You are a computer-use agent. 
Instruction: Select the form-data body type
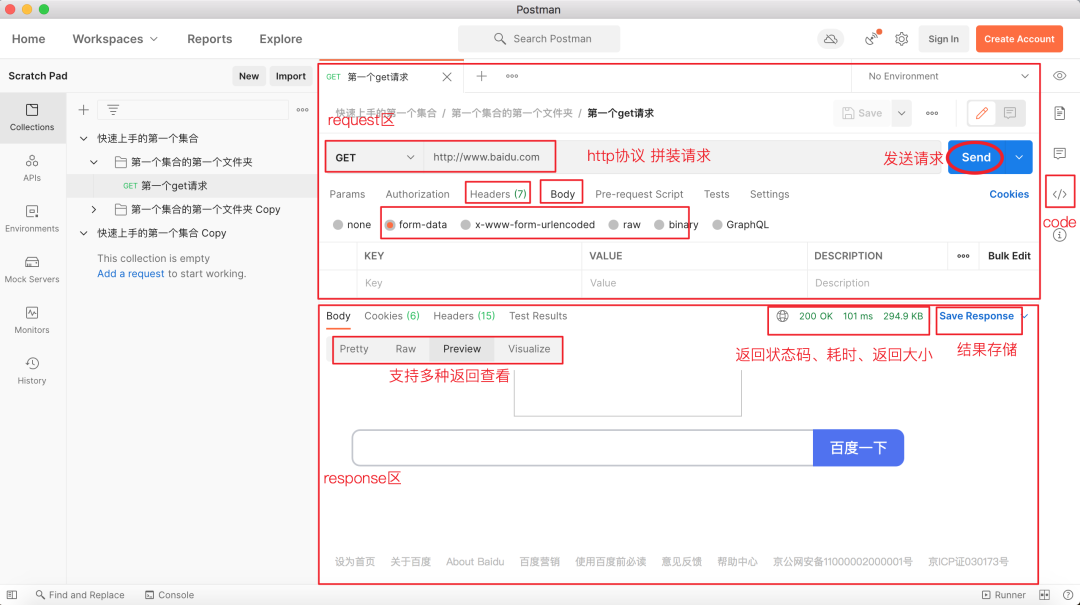[415, 225]
